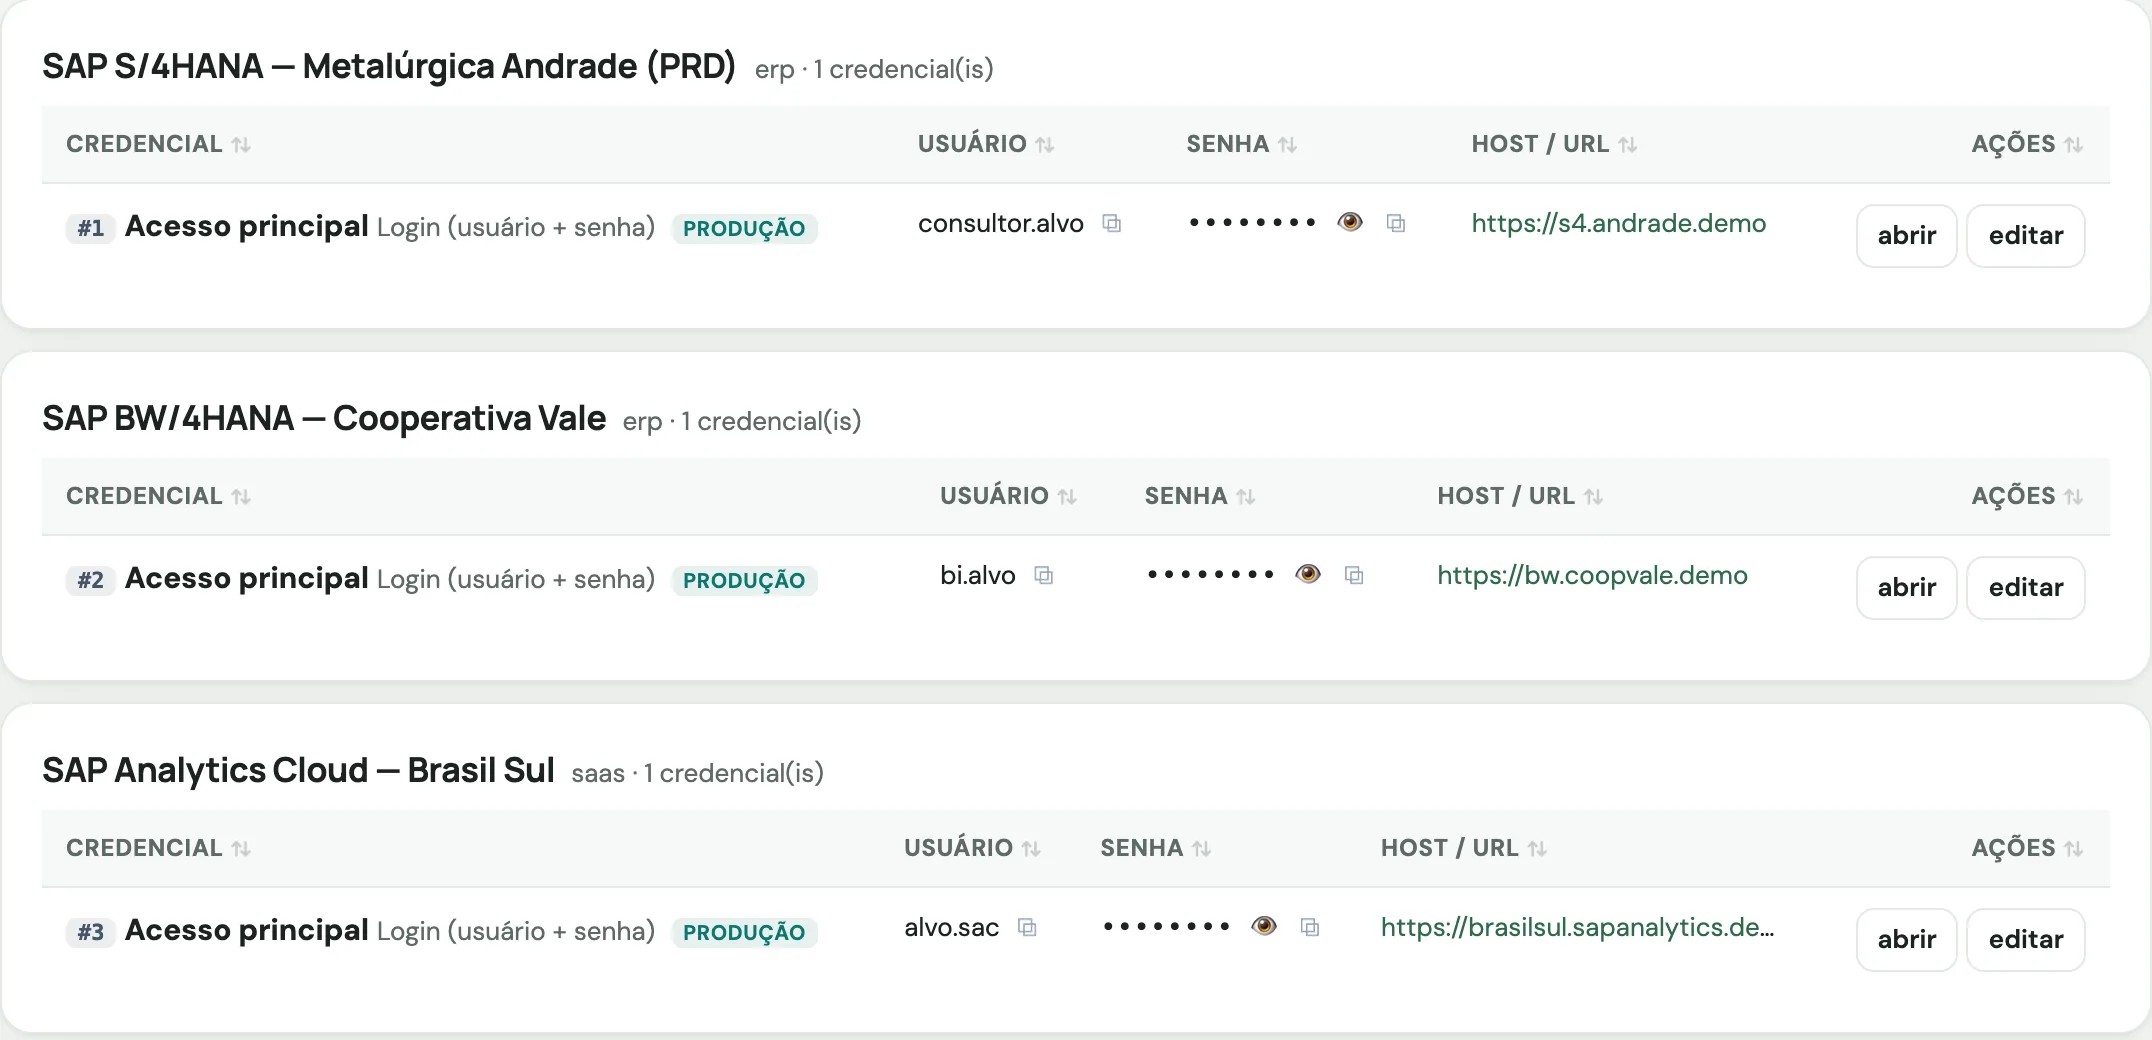Reveal password for consultor.alvo
Screen dimensions: 2152x1040
[x=1350, y=222]
